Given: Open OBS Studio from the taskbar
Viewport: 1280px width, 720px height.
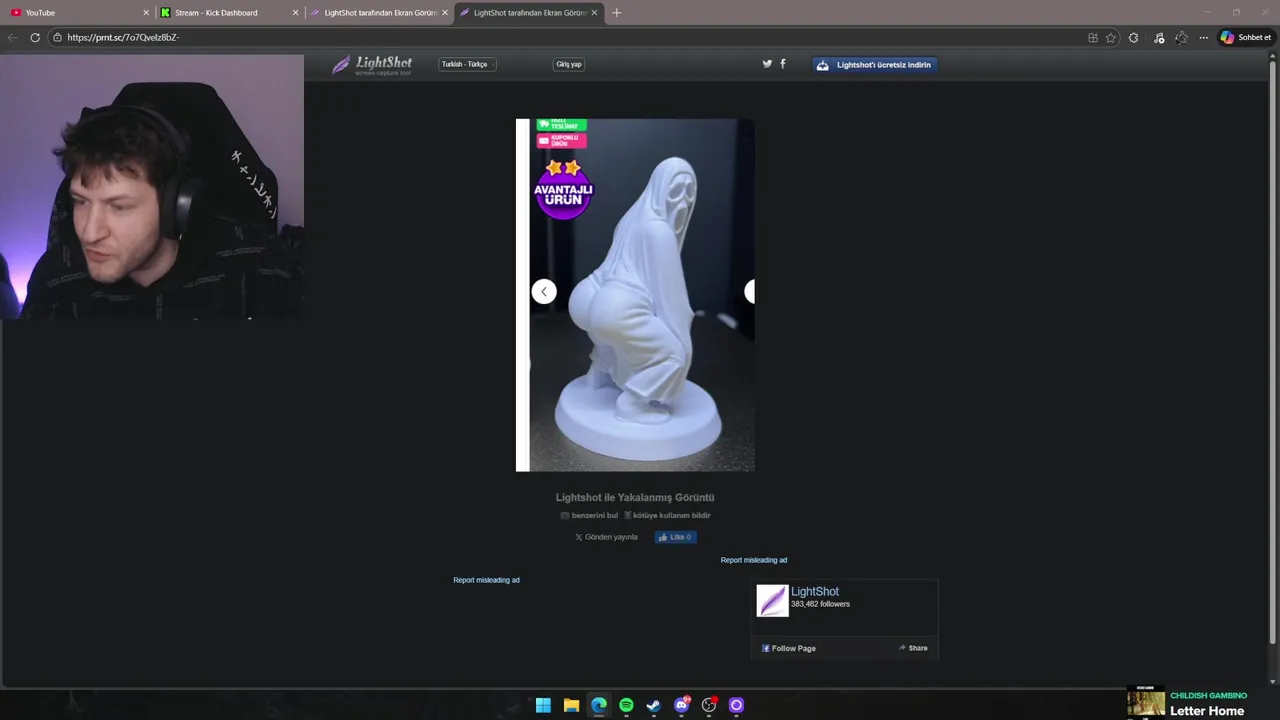Looking at the screenshot, I should (x=709, y=705).
